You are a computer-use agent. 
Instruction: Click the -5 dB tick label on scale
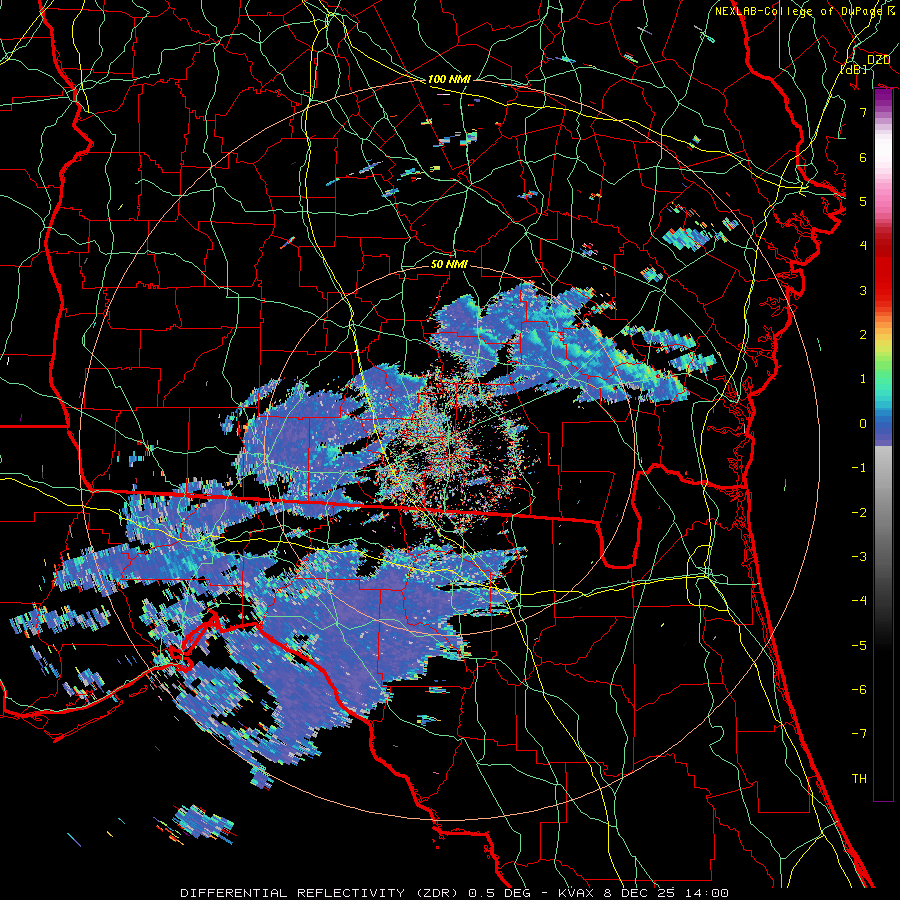coord(859,646)
